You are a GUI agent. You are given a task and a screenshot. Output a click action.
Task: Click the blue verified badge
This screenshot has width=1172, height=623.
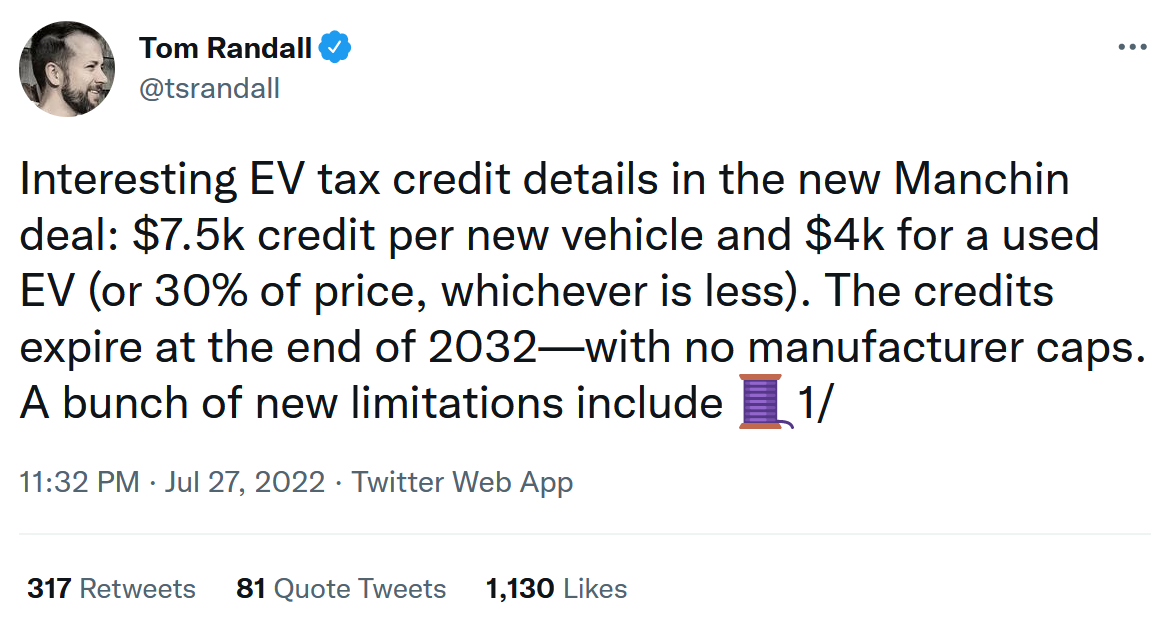pos(333,47)
